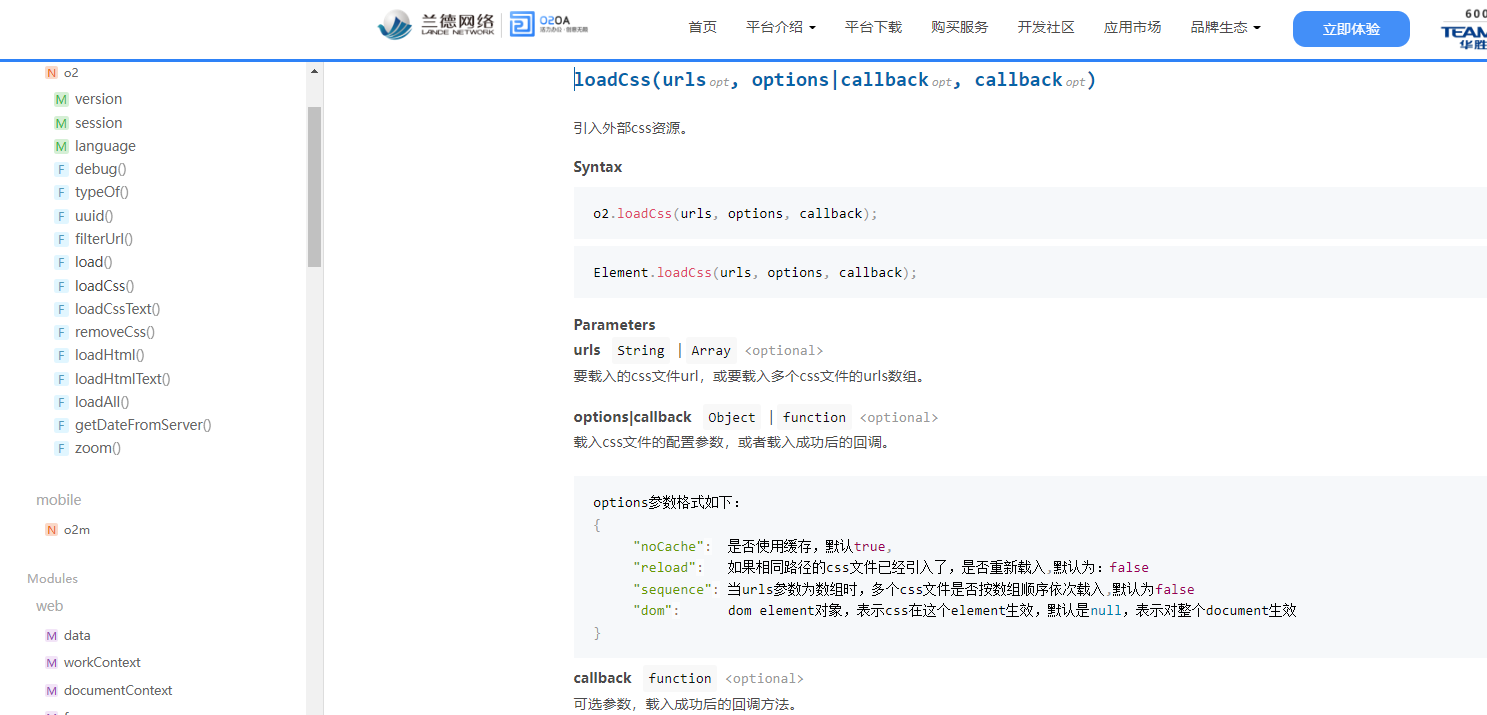Go to the uuid() function docs

pyautogui.click(x=94, y=216)
